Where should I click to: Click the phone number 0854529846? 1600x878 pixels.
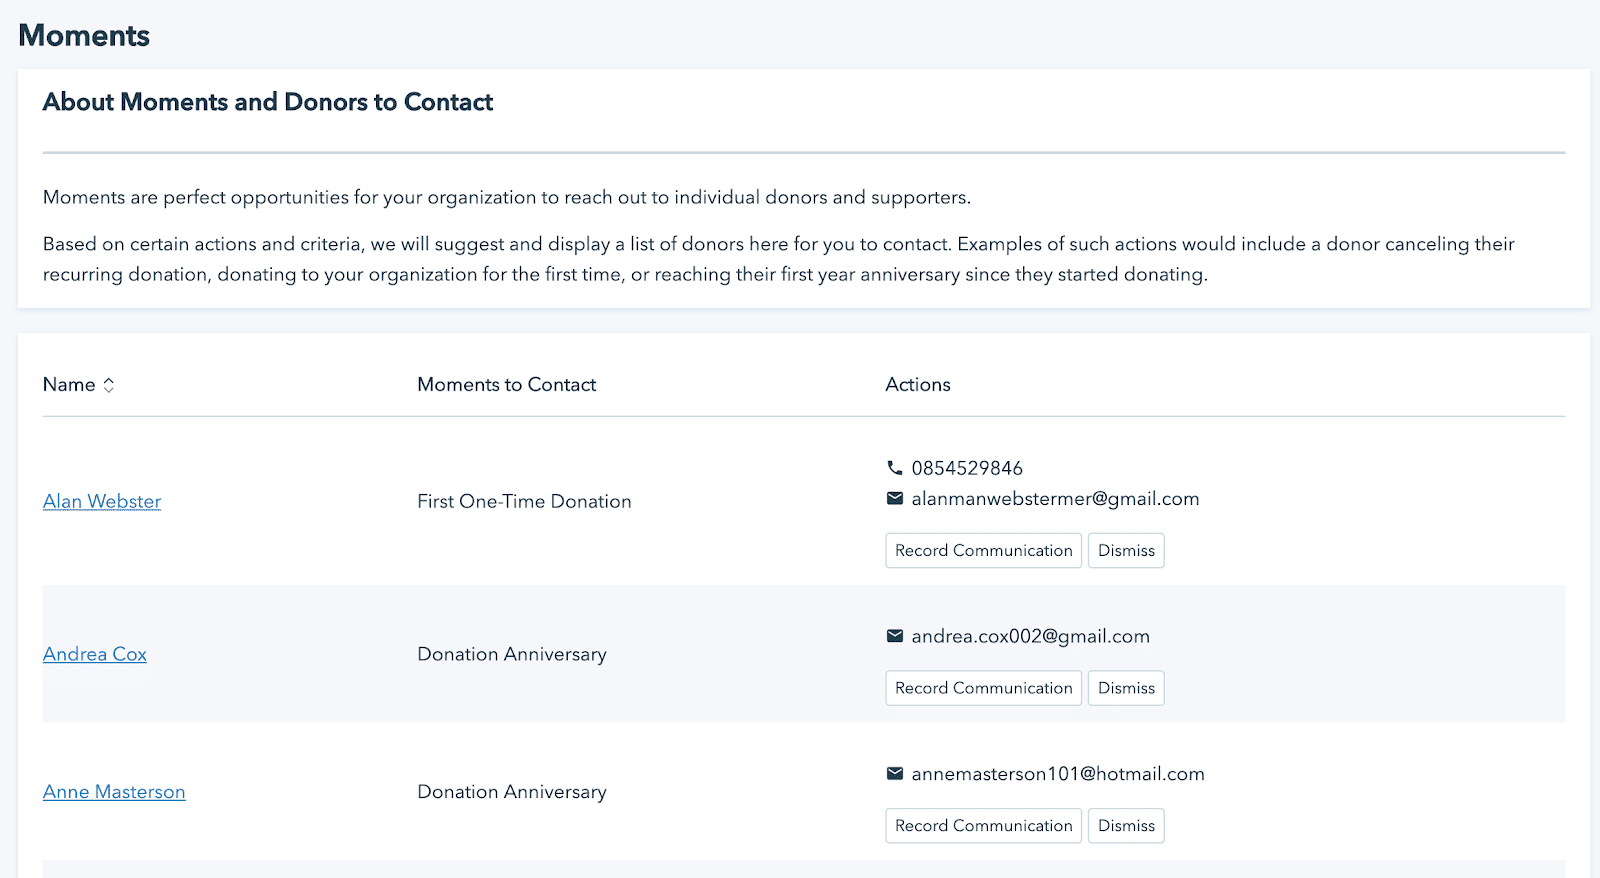[967, 468]
